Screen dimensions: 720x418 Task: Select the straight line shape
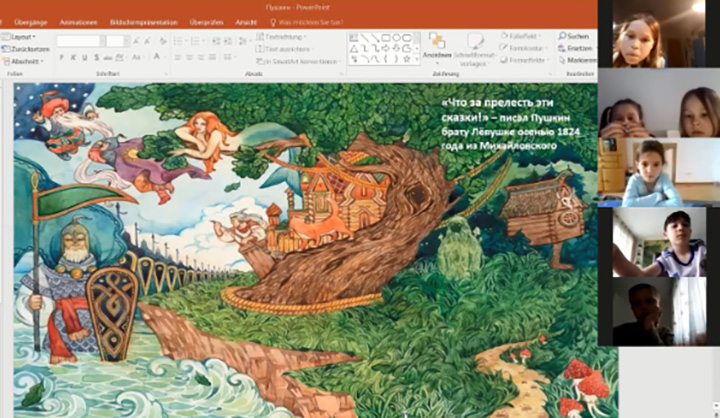click(x=364, y=38)
